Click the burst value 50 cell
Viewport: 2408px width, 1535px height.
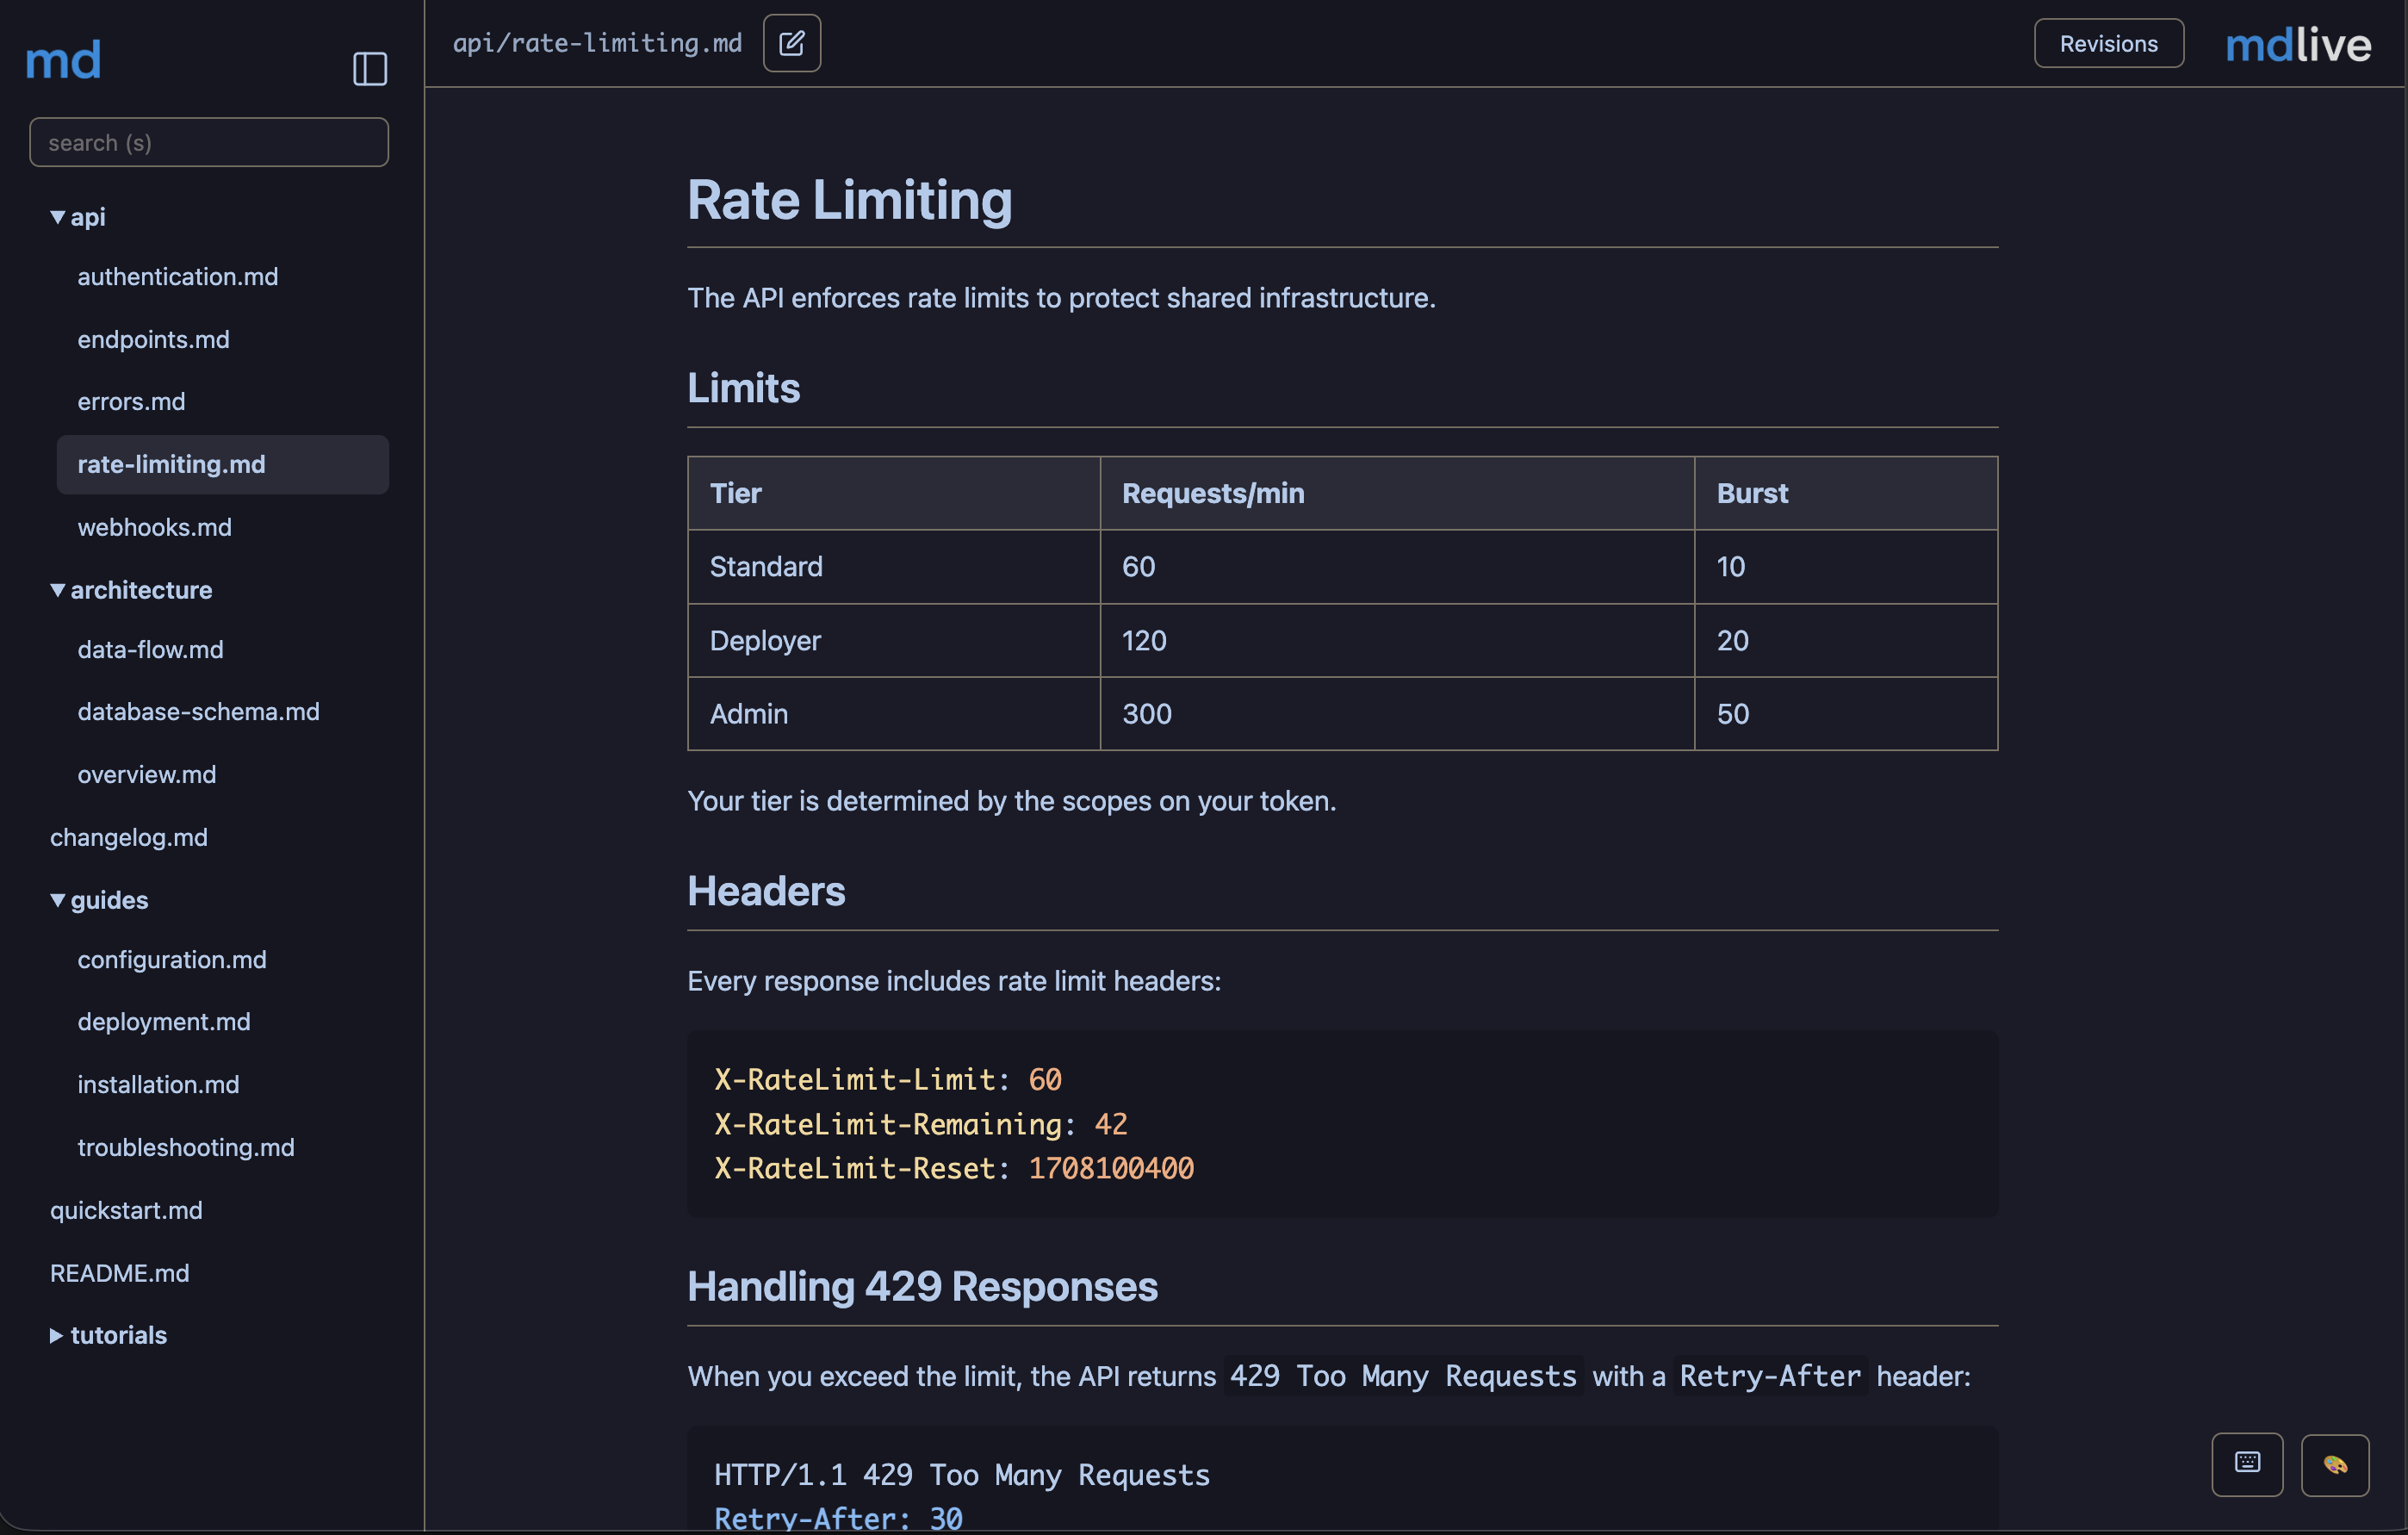click(x=1846, y=714)
